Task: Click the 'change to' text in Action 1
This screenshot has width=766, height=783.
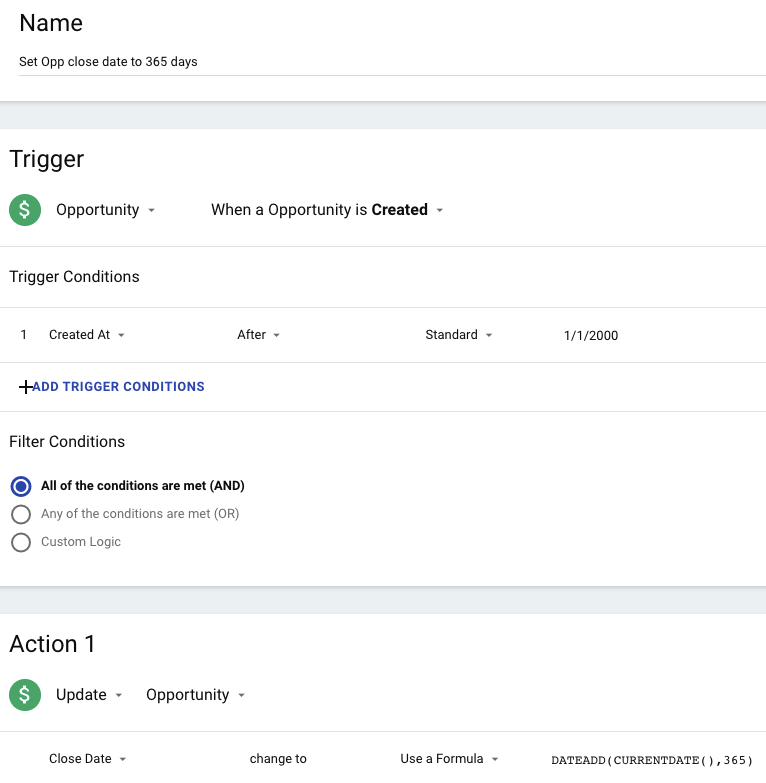Action: 278,759
